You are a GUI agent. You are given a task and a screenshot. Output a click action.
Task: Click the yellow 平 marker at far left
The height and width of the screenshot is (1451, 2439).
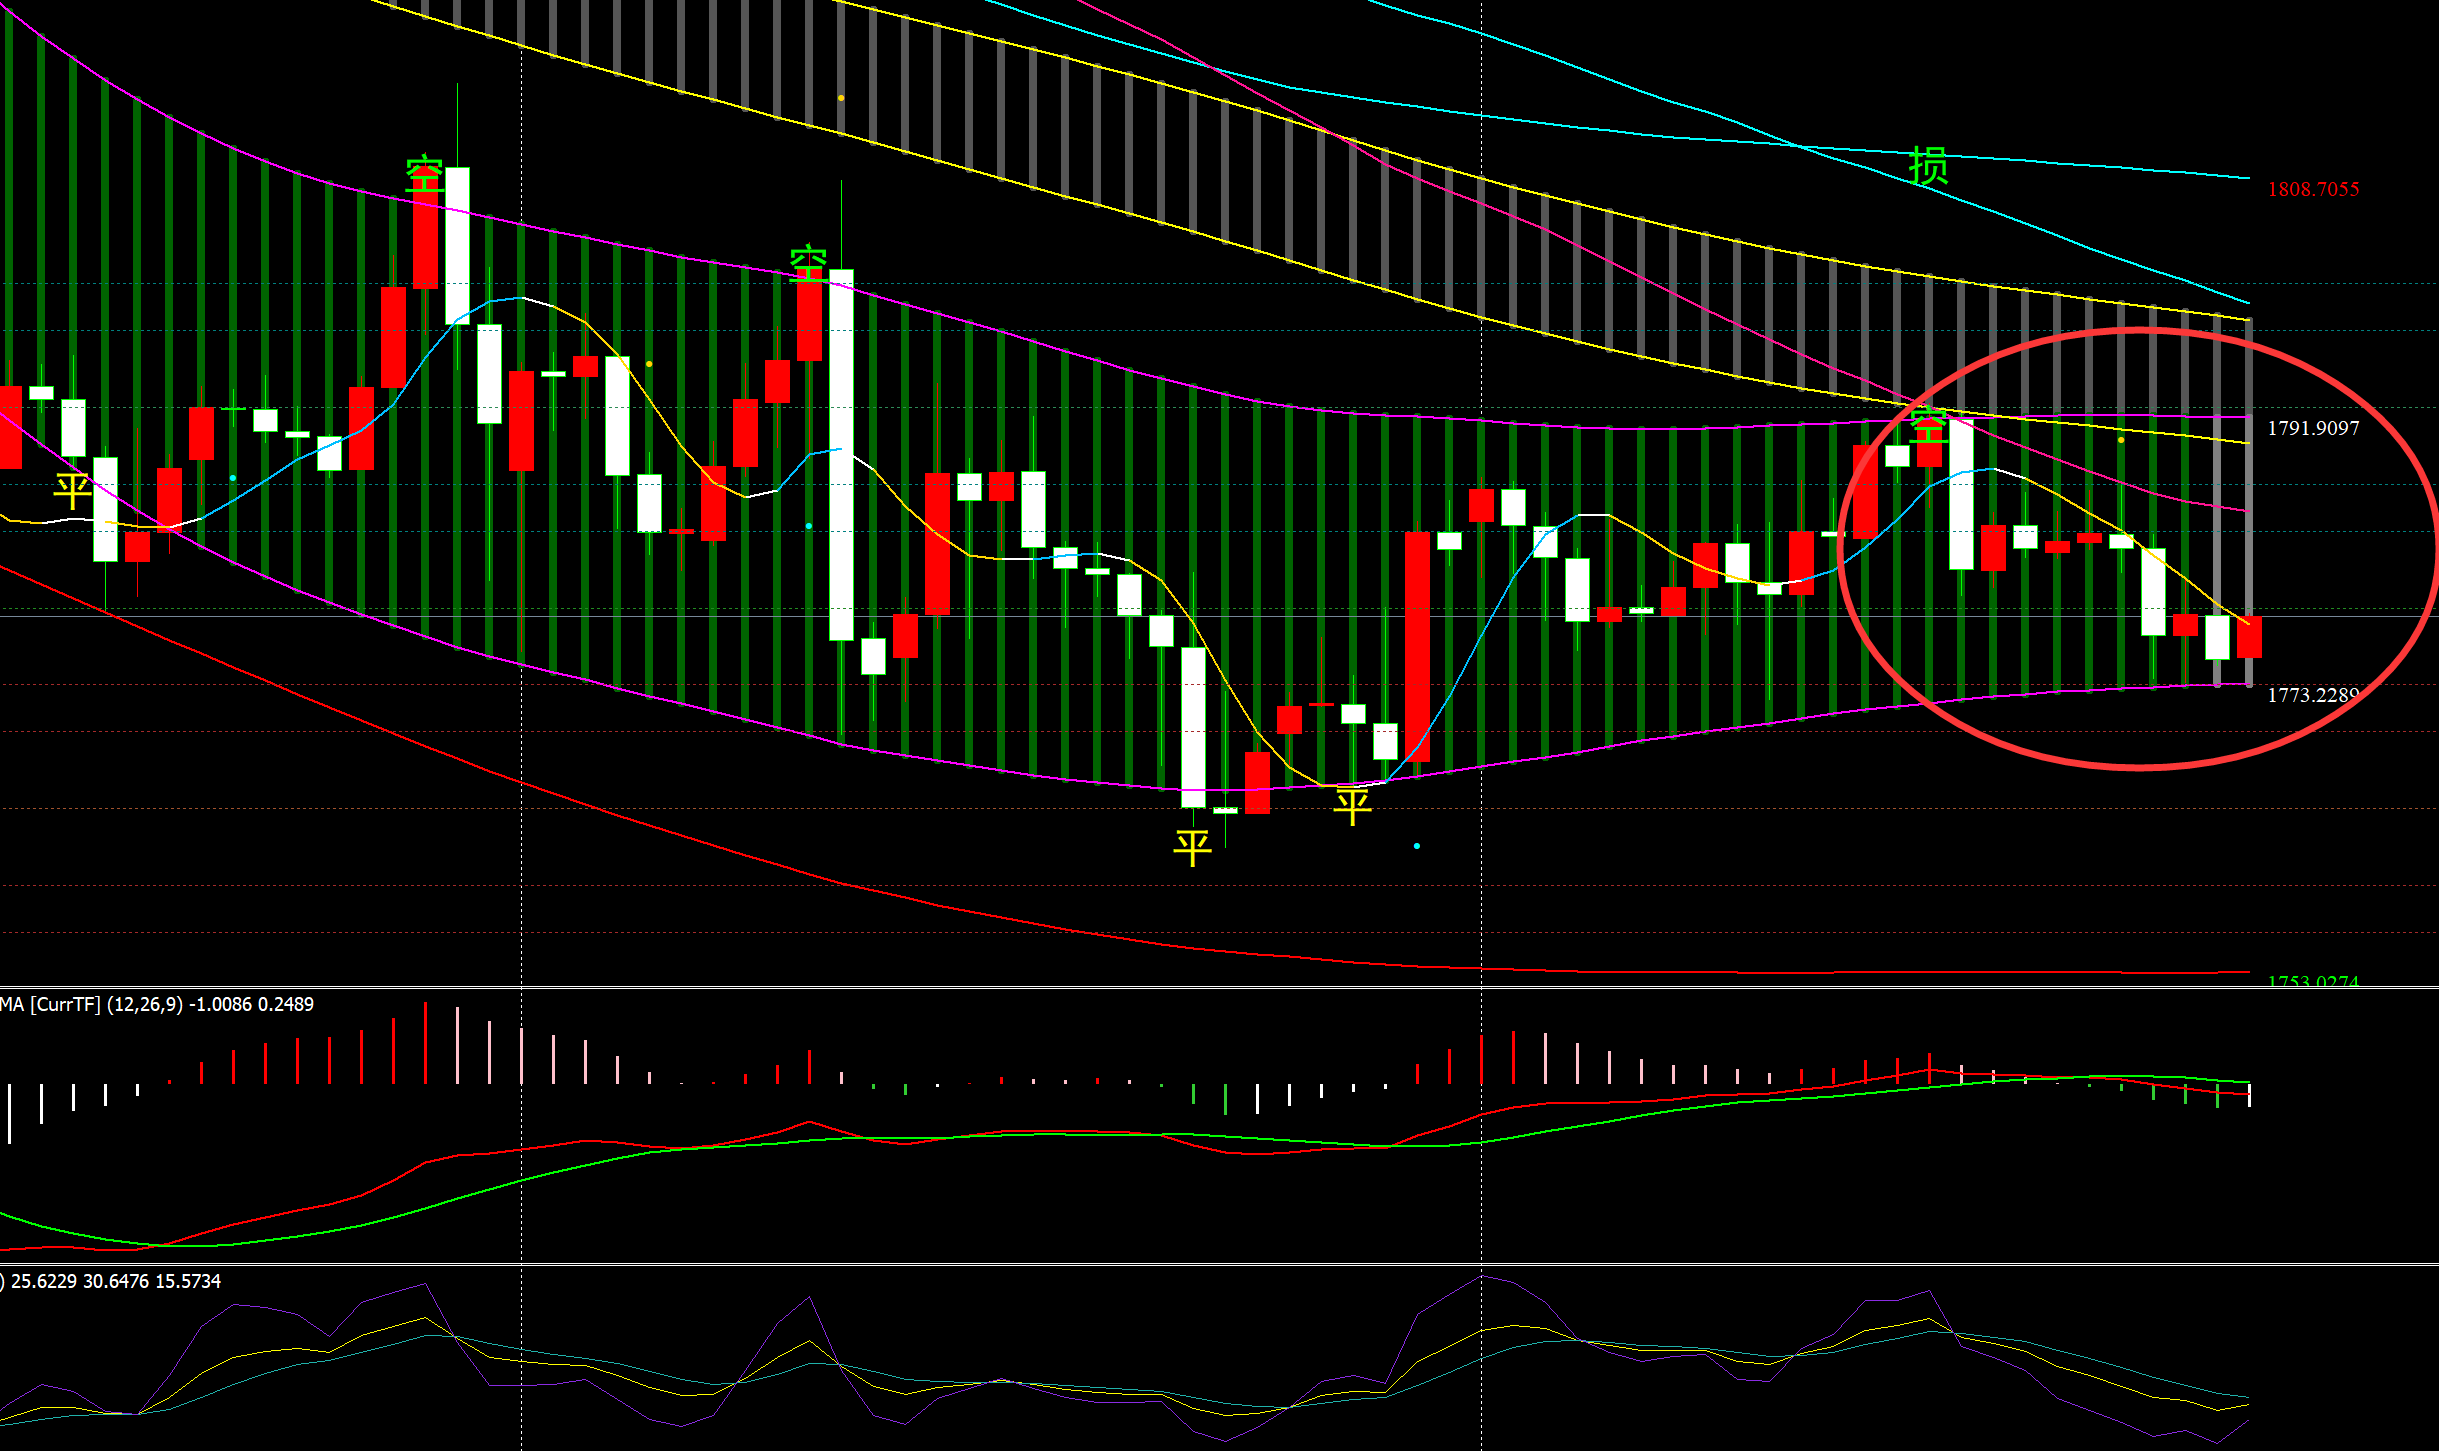(x=72, y=492)
